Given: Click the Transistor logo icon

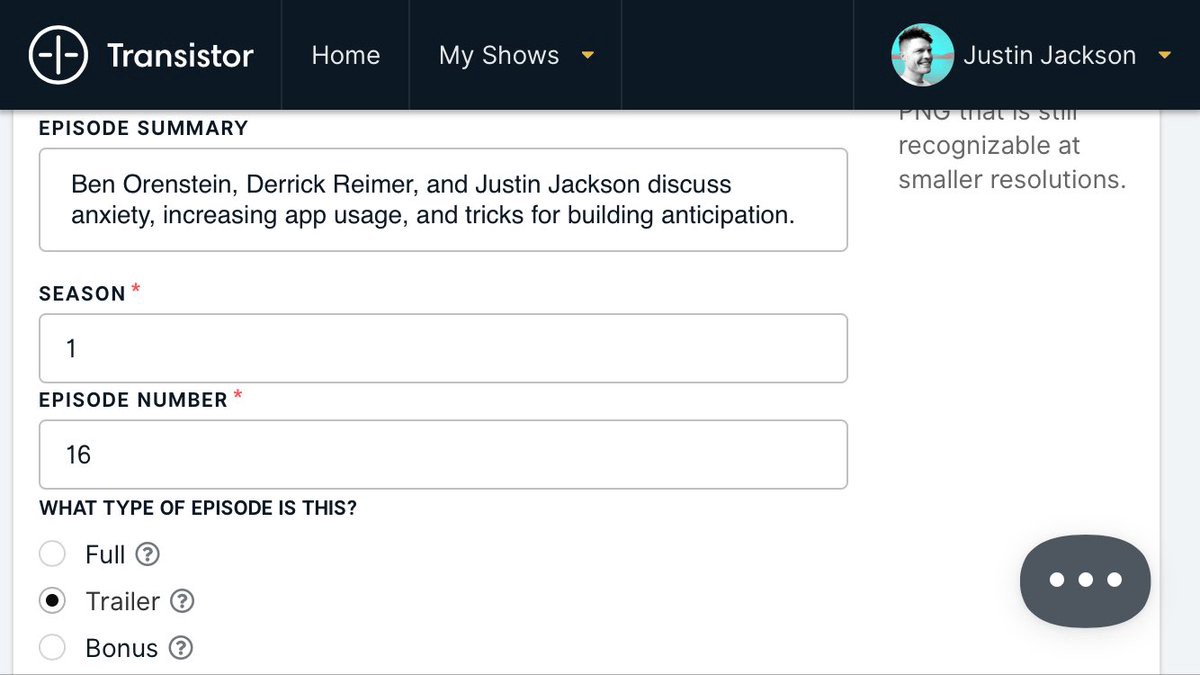Looking at the screenshot, I should coord(59,55).
